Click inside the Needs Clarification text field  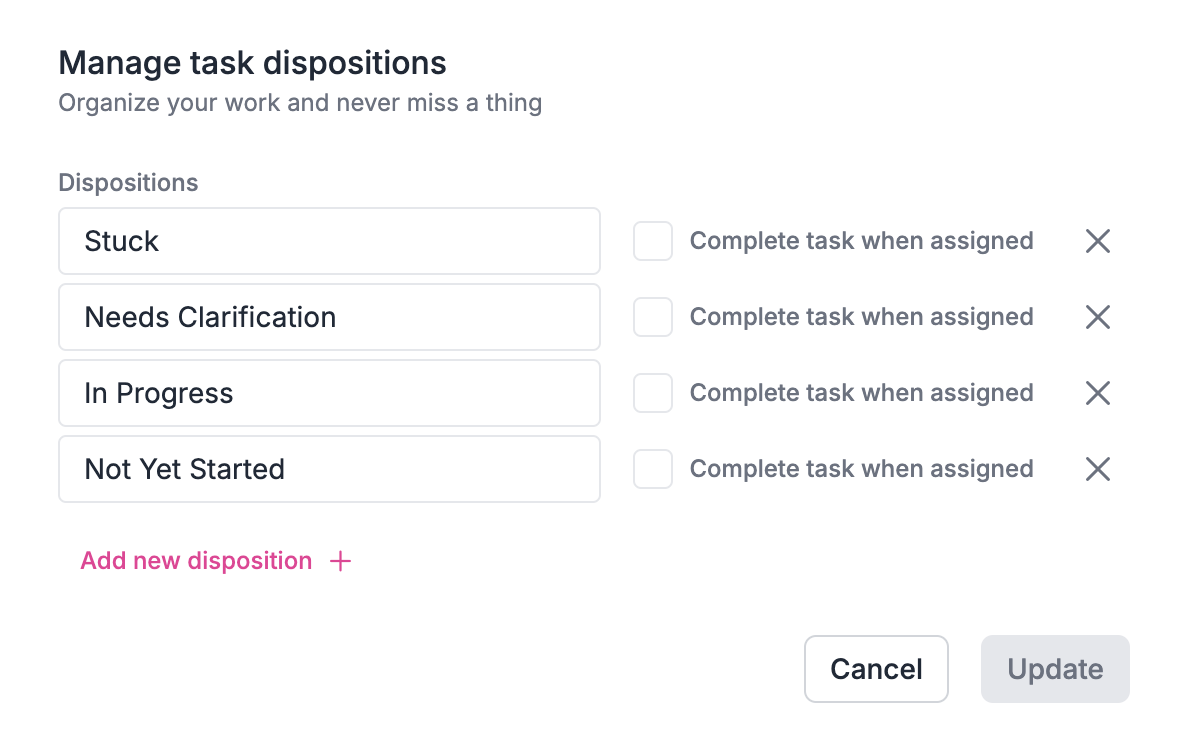pos(330,317)
